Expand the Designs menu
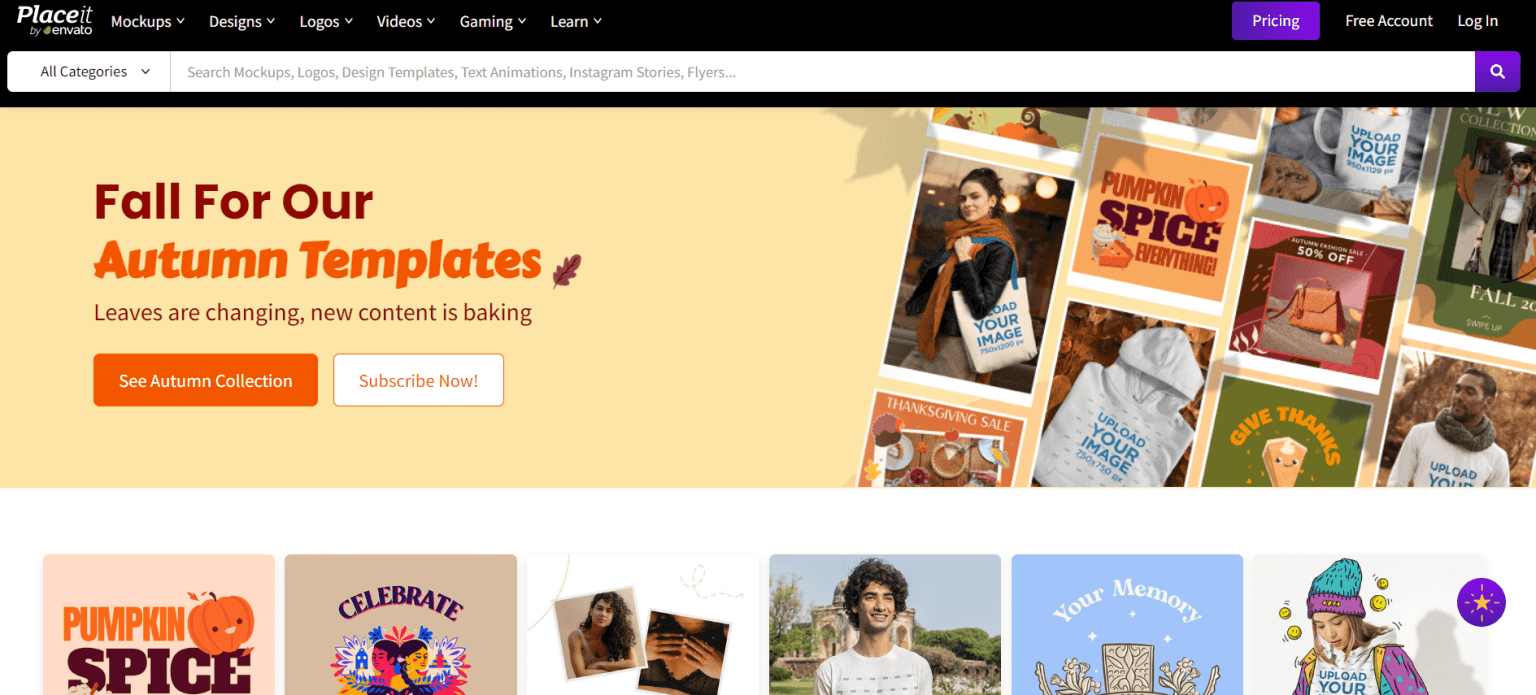 (x=241, y=21)
